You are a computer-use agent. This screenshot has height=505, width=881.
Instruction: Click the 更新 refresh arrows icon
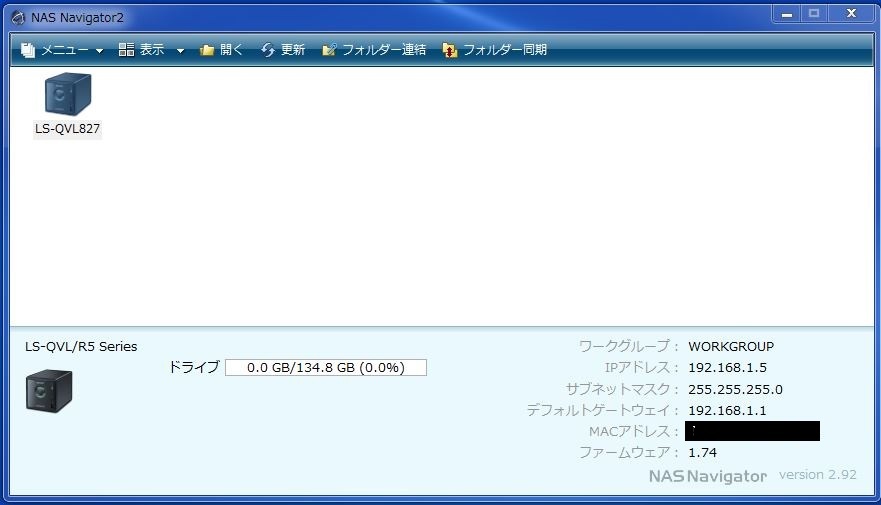267,50
